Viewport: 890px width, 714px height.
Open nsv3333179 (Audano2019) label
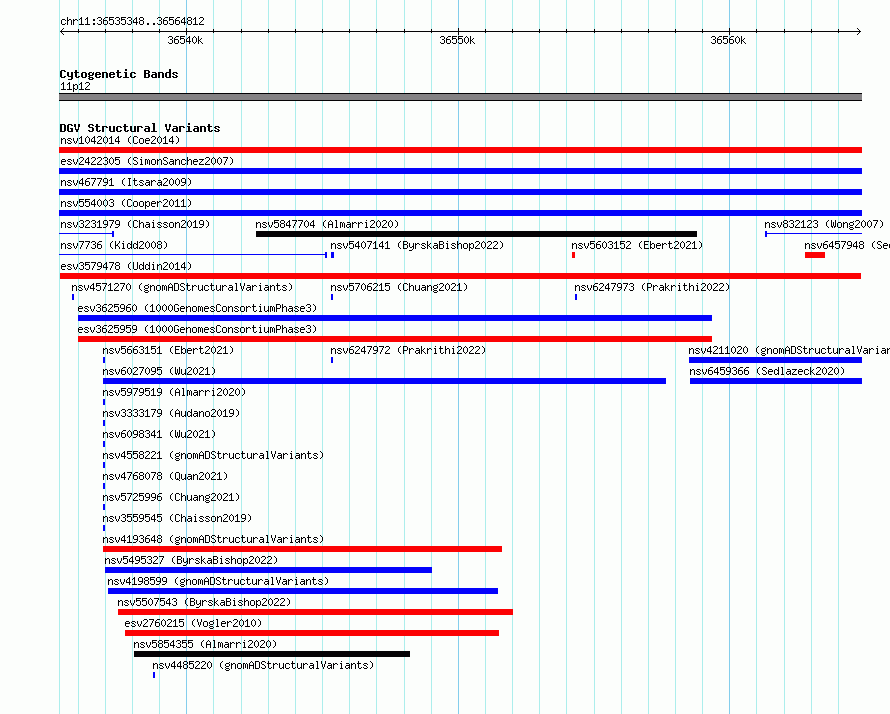point(171,413)
